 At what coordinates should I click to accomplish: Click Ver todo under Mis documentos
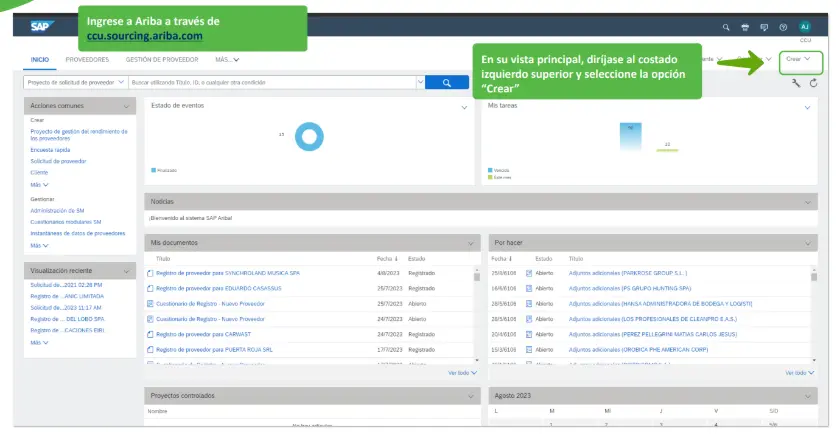coord(462,373)
